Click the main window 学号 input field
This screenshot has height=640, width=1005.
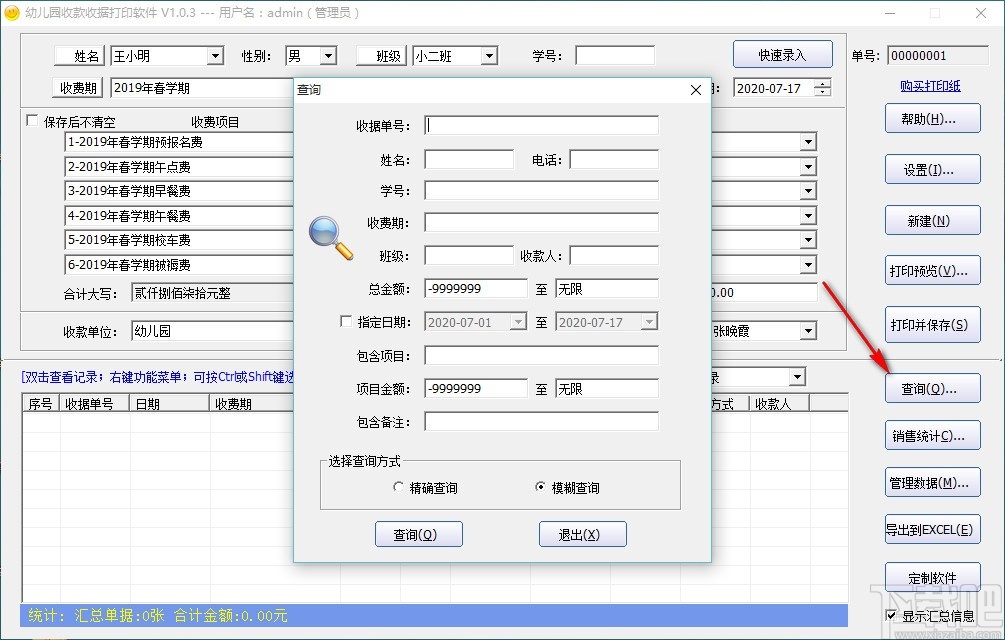[x=615, y=56]
